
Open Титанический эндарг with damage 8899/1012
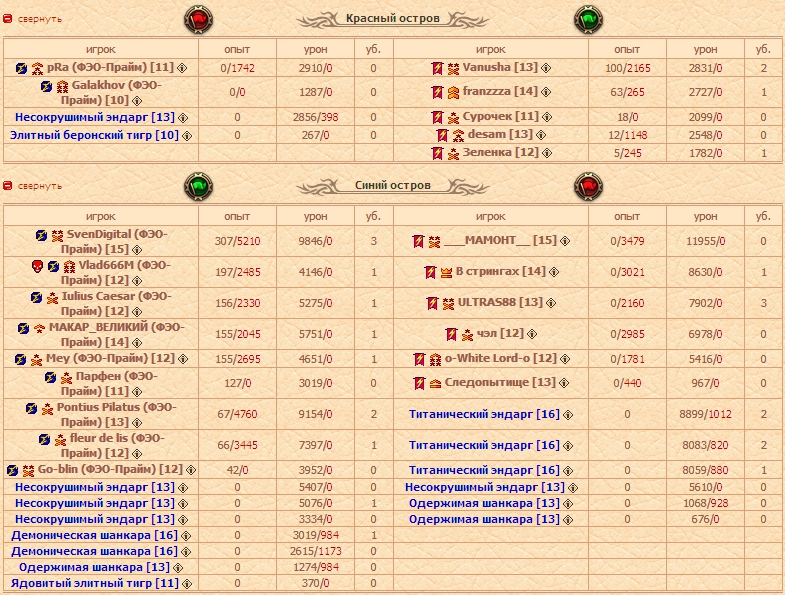point(484,414)
